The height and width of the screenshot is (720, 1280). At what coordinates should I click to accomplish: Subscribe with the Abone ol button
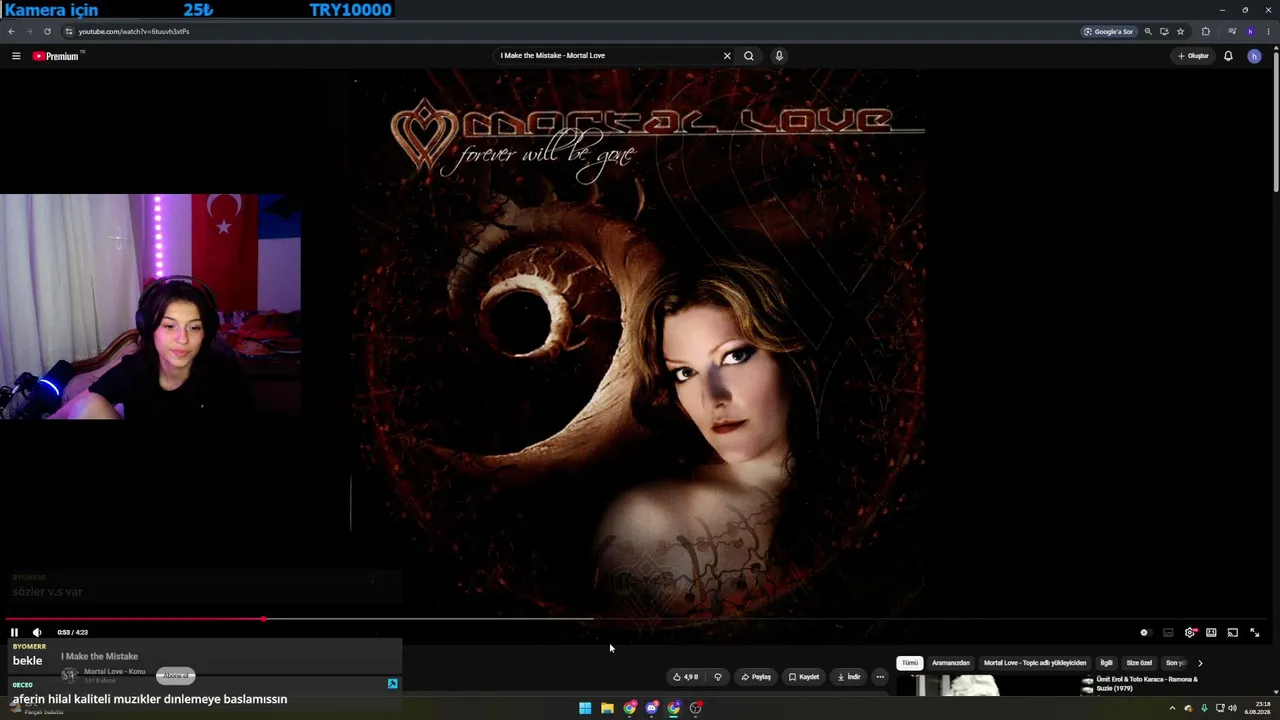[176, 676]
